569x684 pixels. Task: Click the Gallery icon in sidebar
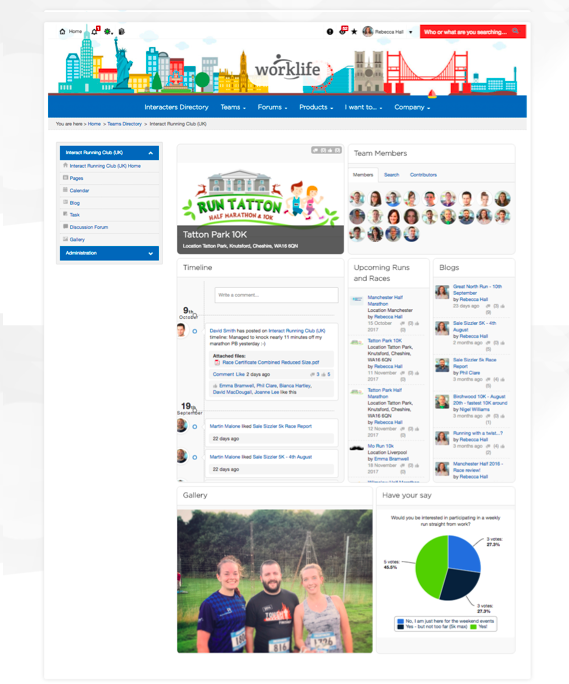point(65,239)
